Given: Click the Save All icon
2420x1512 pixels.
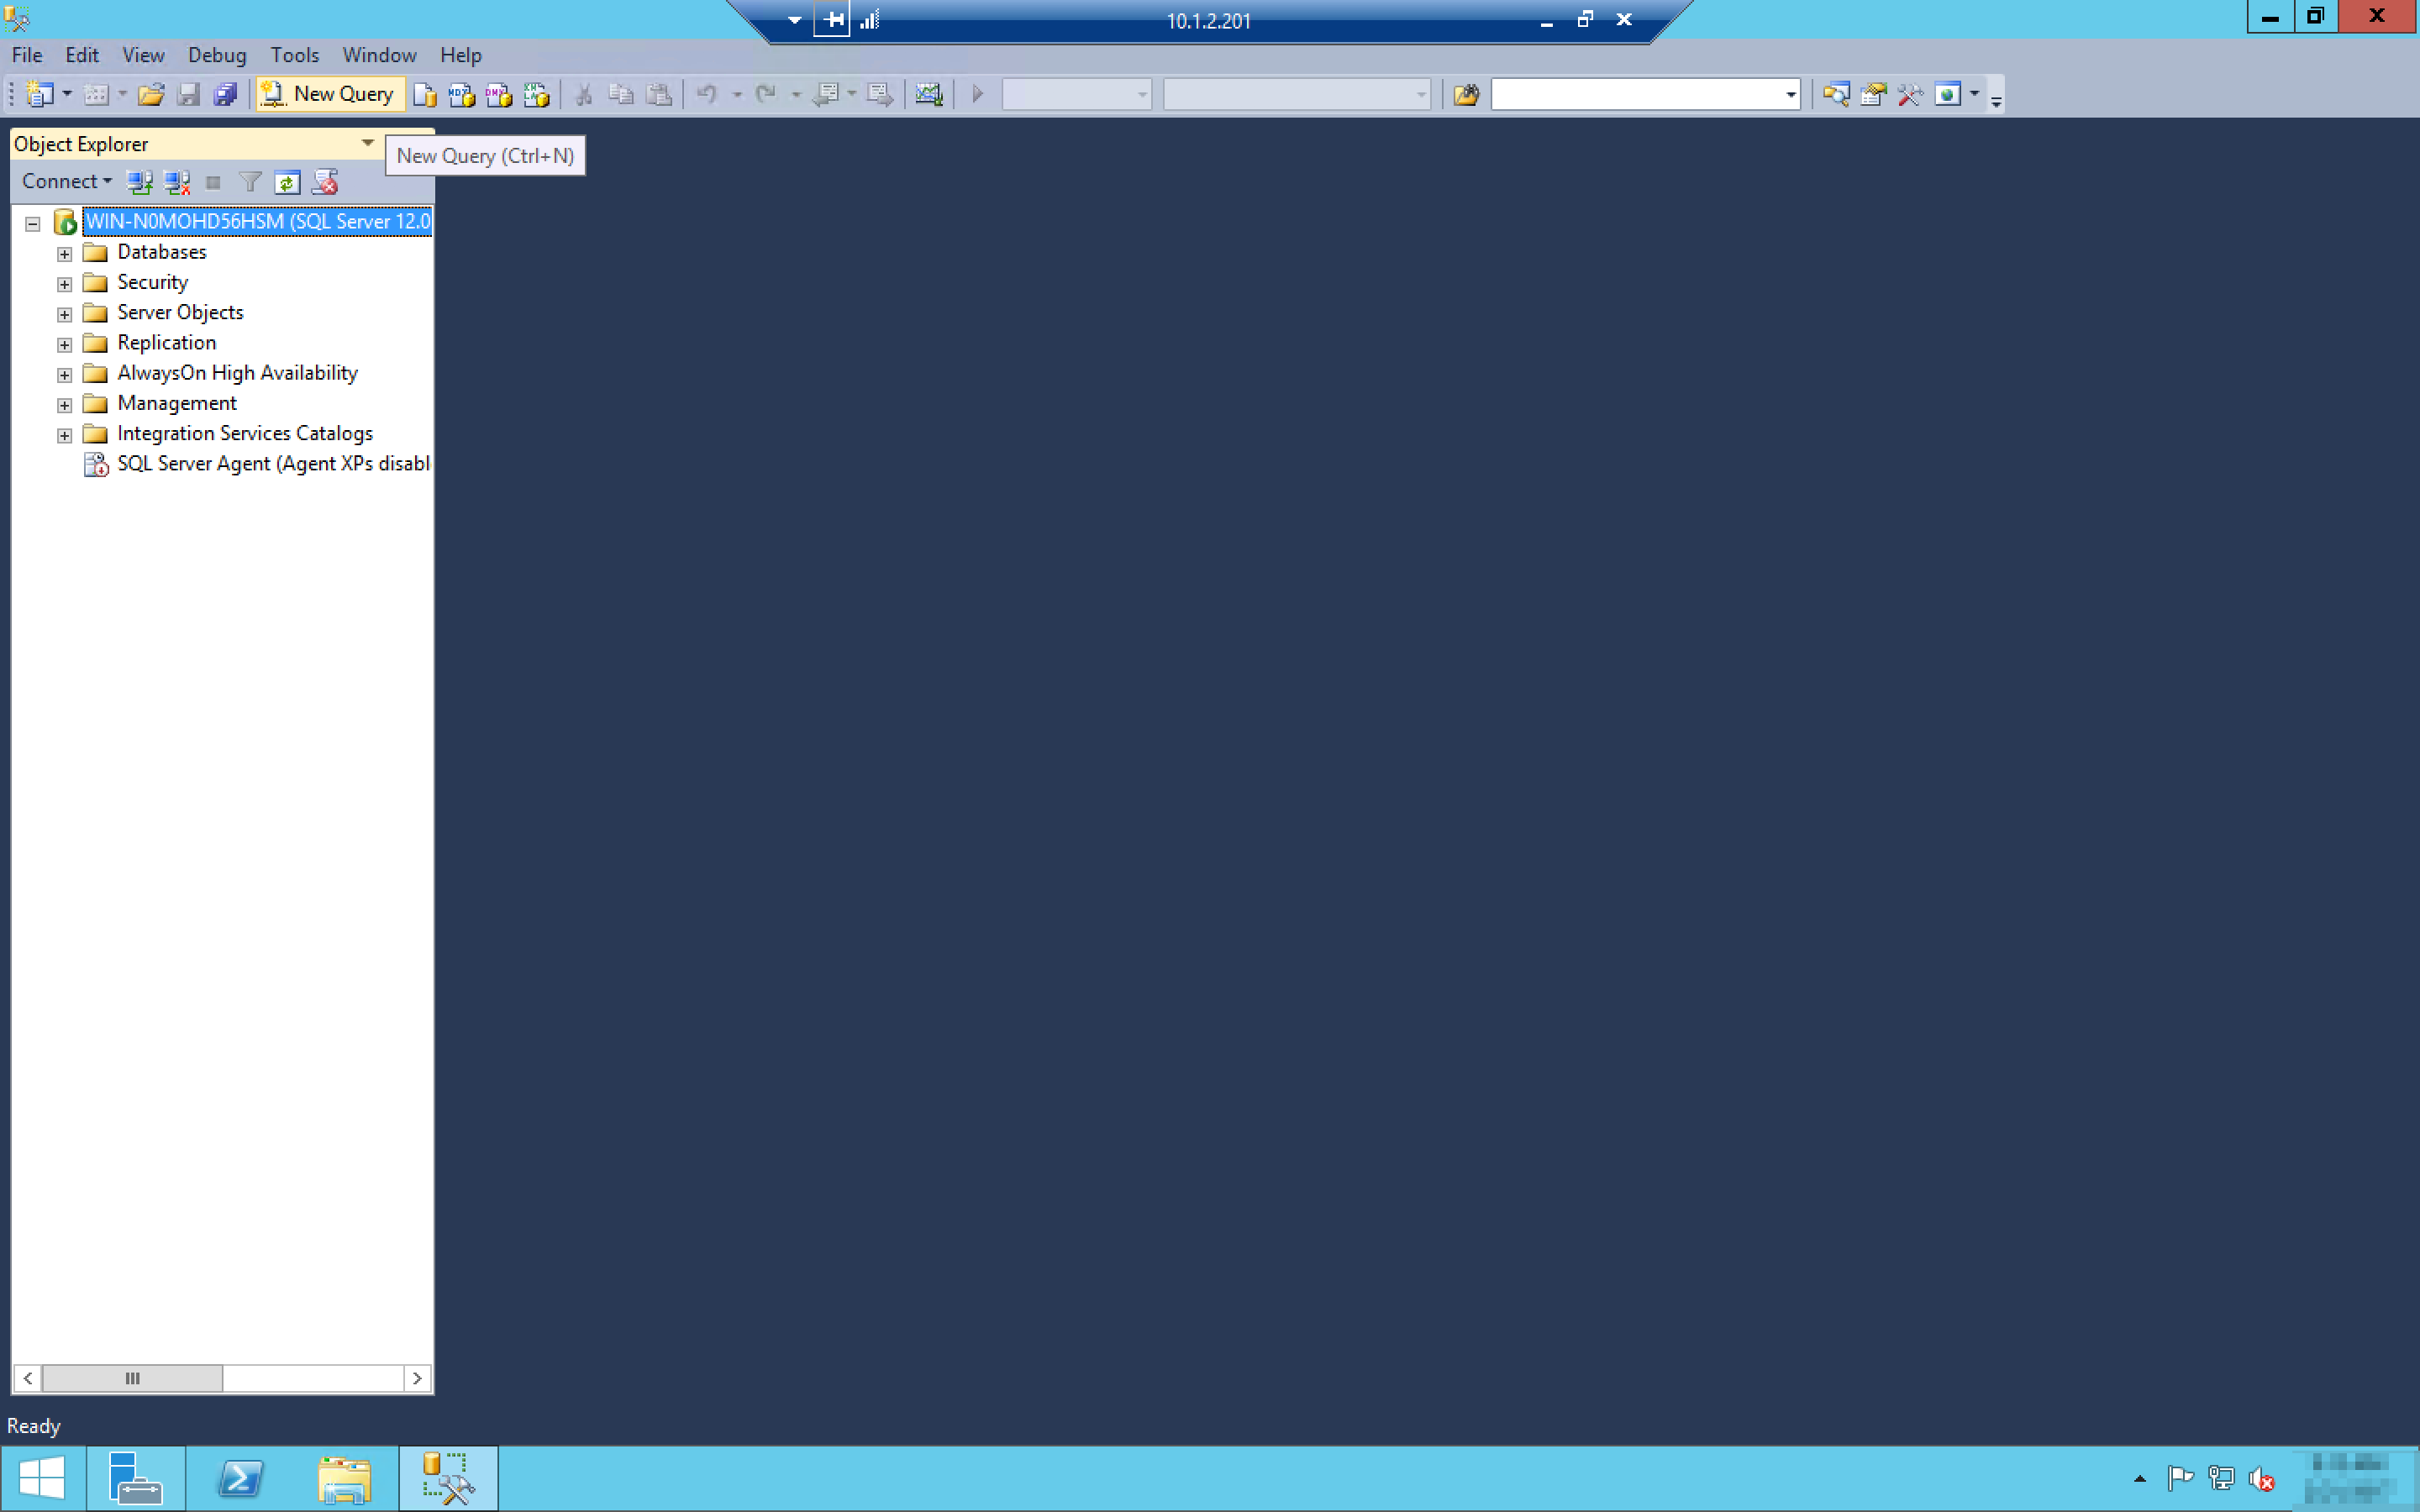Looking at the screenshot, I should click(226, 95).
